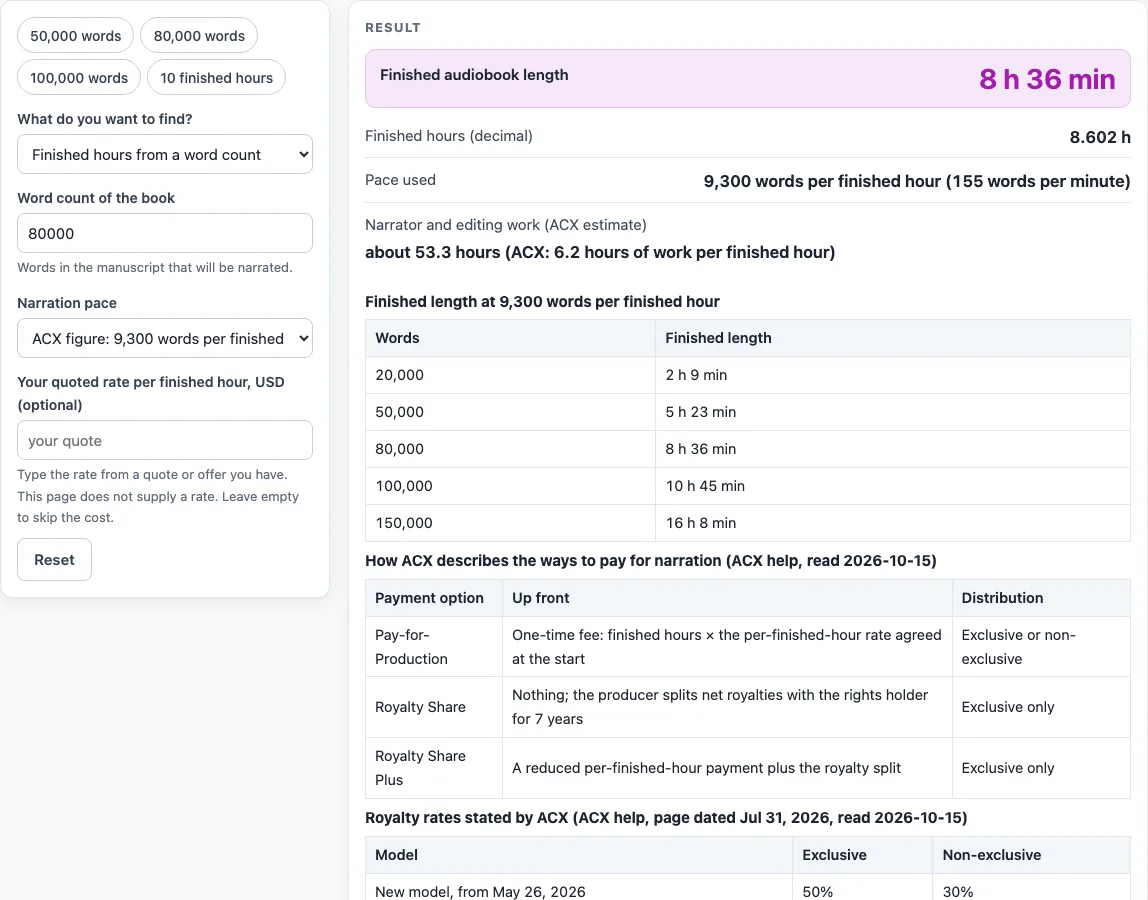This screenshot has height=900, width=1148.
Task: Select the 10 finished hours preset
Action: tap(217, 78)
